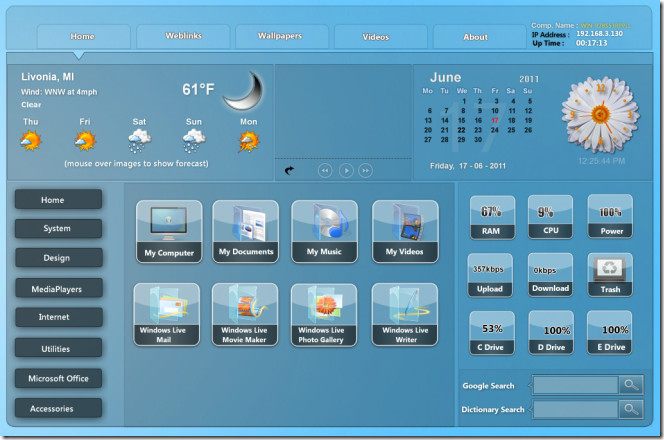Viewport: 664px width, 440px height.
Task: Open the My Computer icon
Action: [x=169, y=231]
